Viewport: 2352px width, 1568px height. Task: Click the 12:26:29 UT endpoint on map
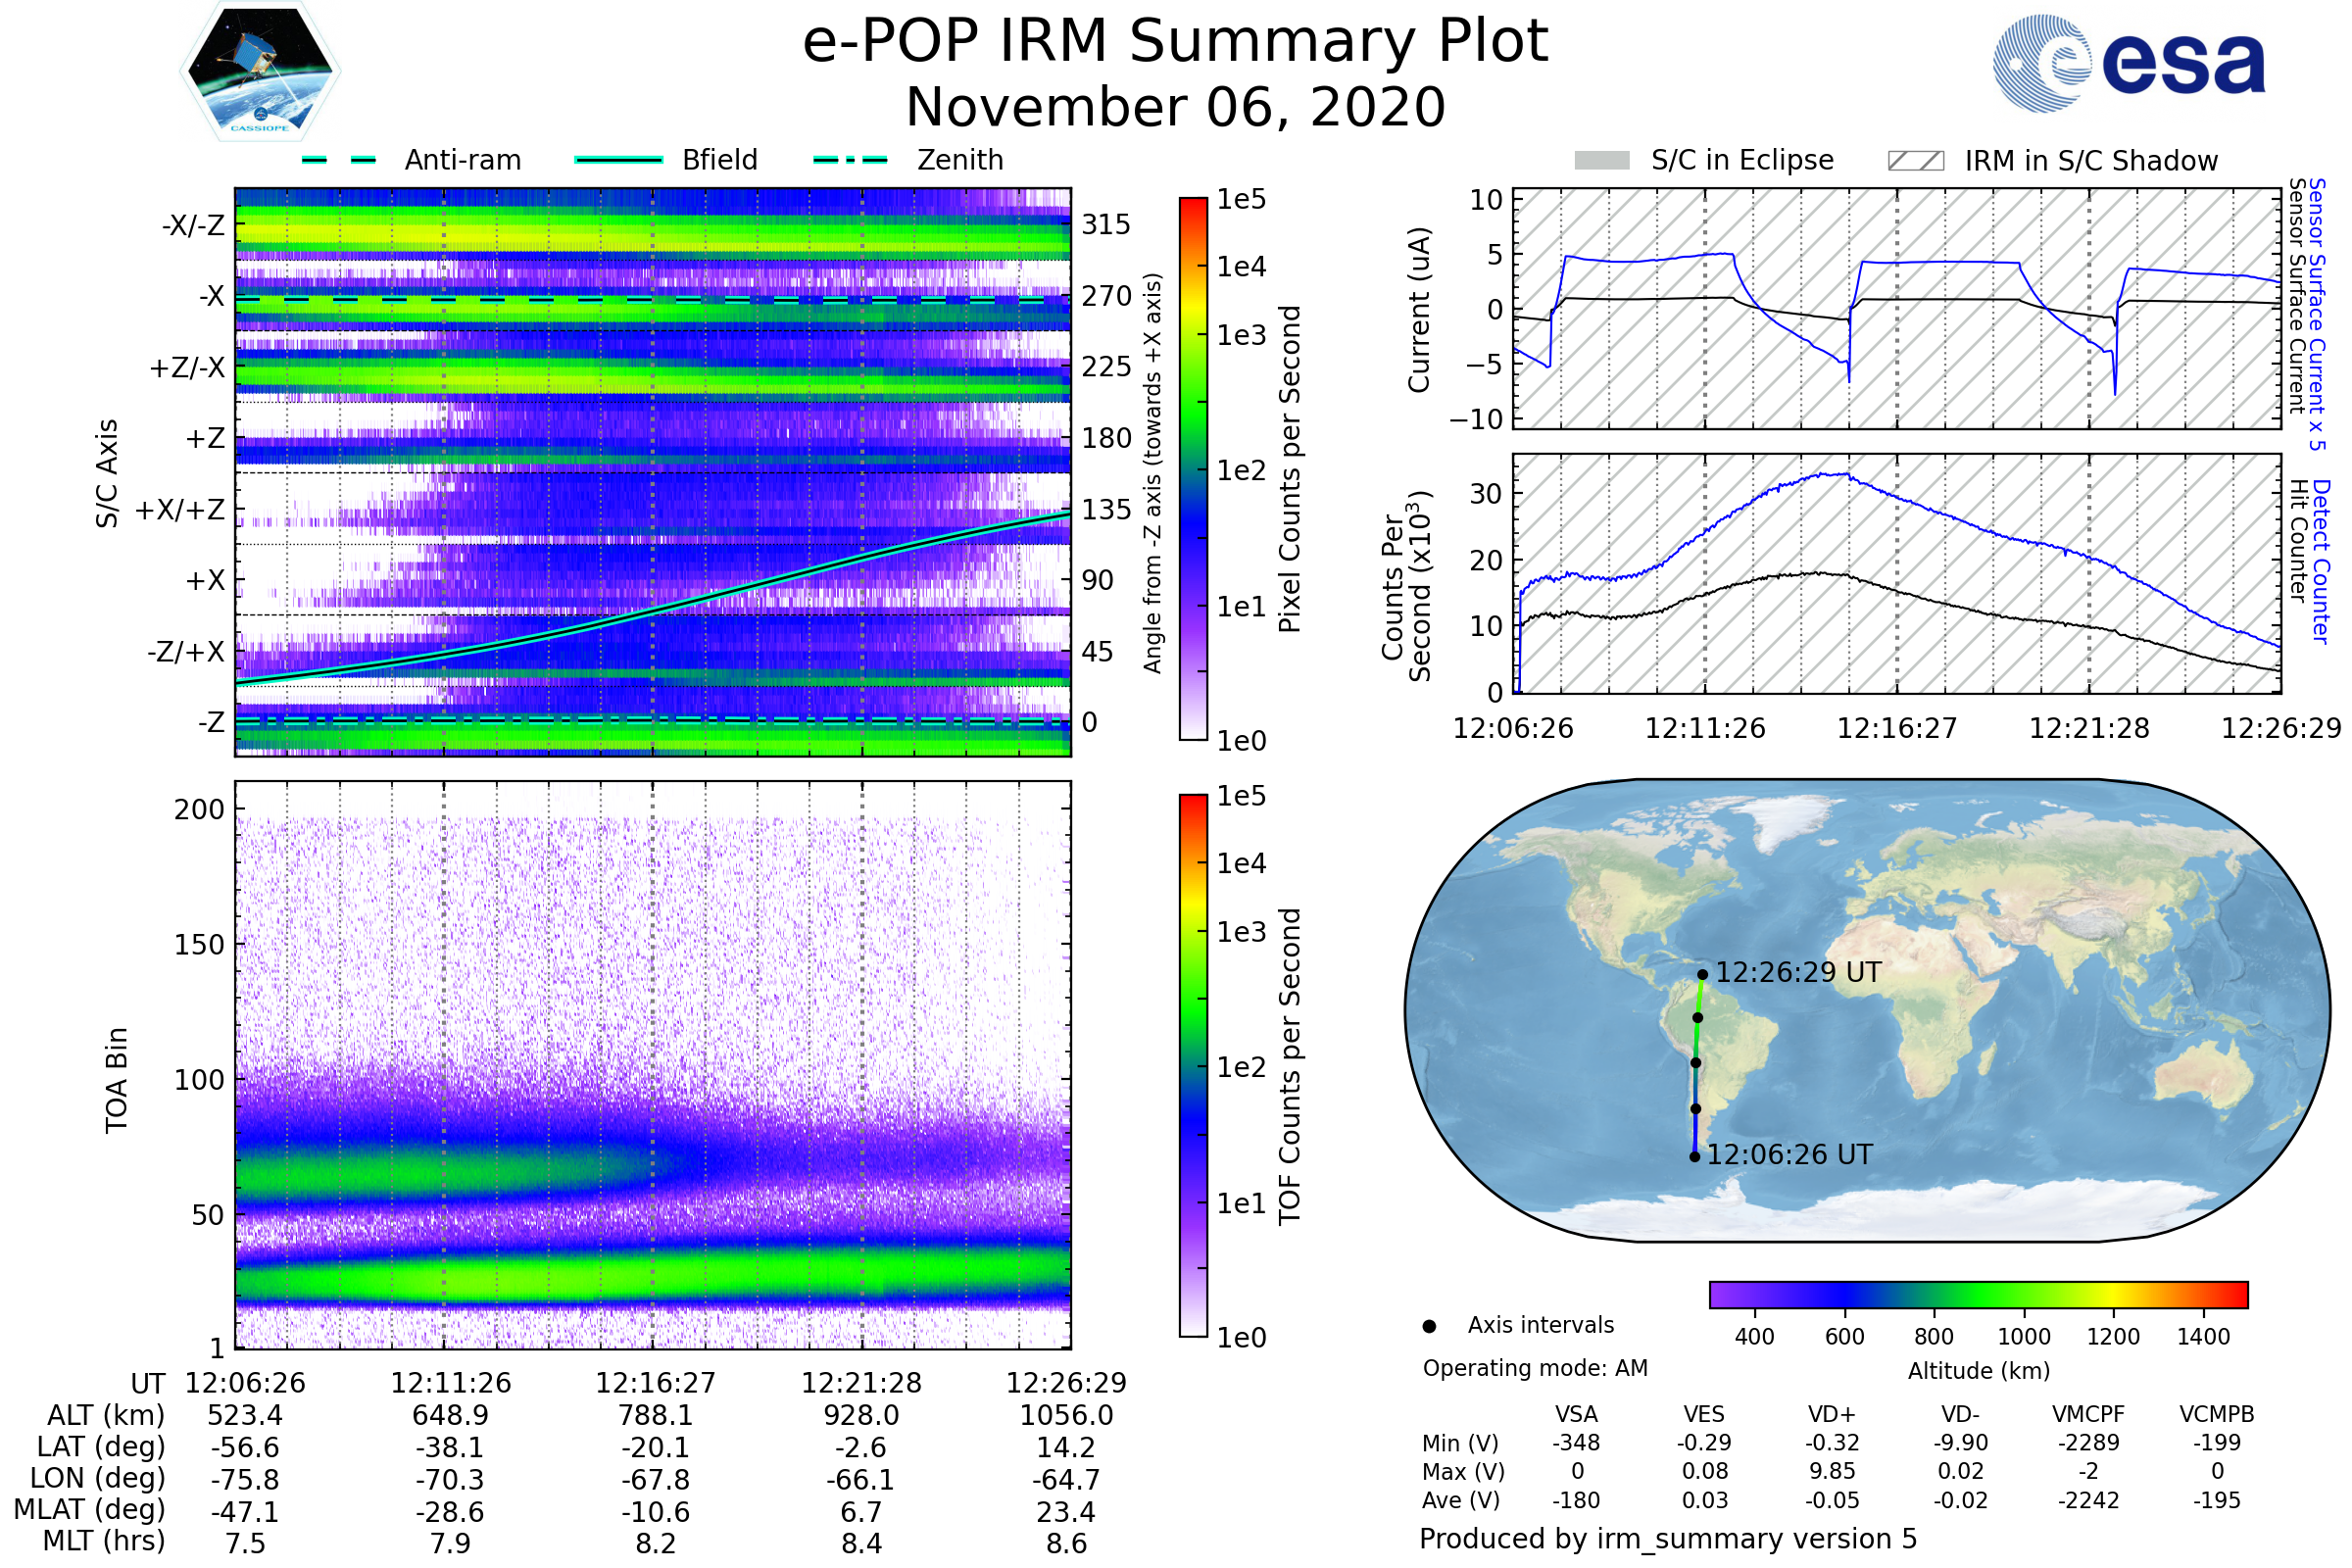(1702, 974)
